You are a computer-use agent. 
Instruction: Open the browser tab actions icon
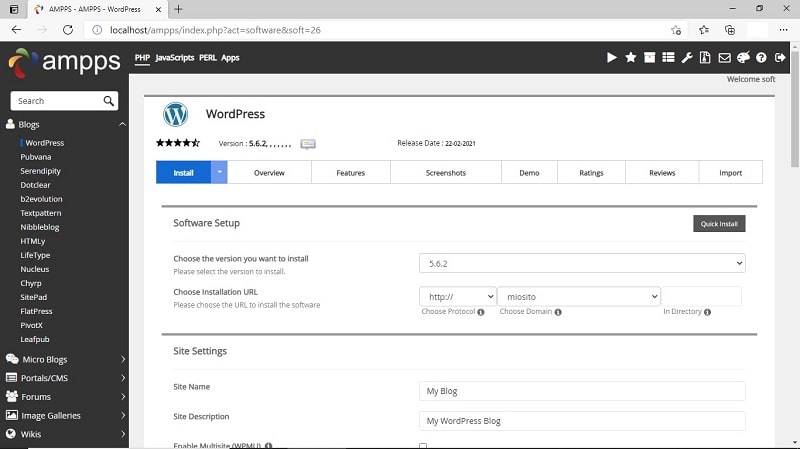(14, 9)
